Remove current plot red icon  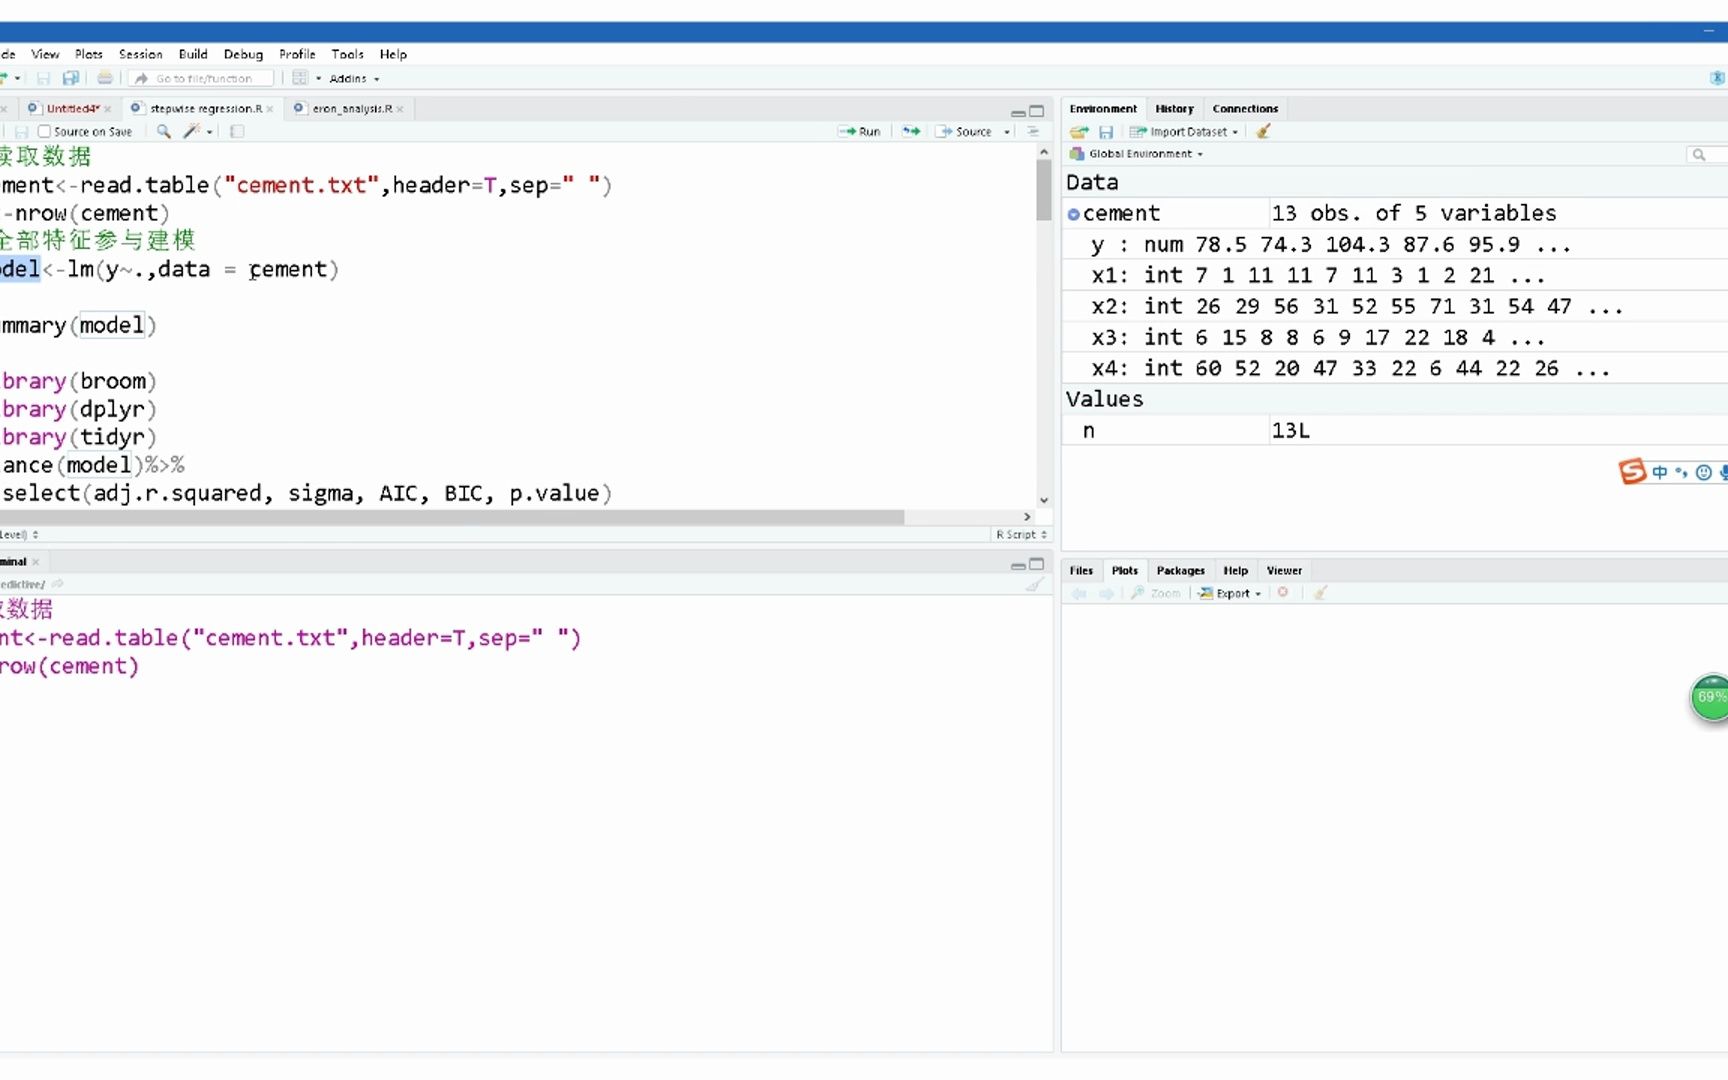tap(1283, 593)
